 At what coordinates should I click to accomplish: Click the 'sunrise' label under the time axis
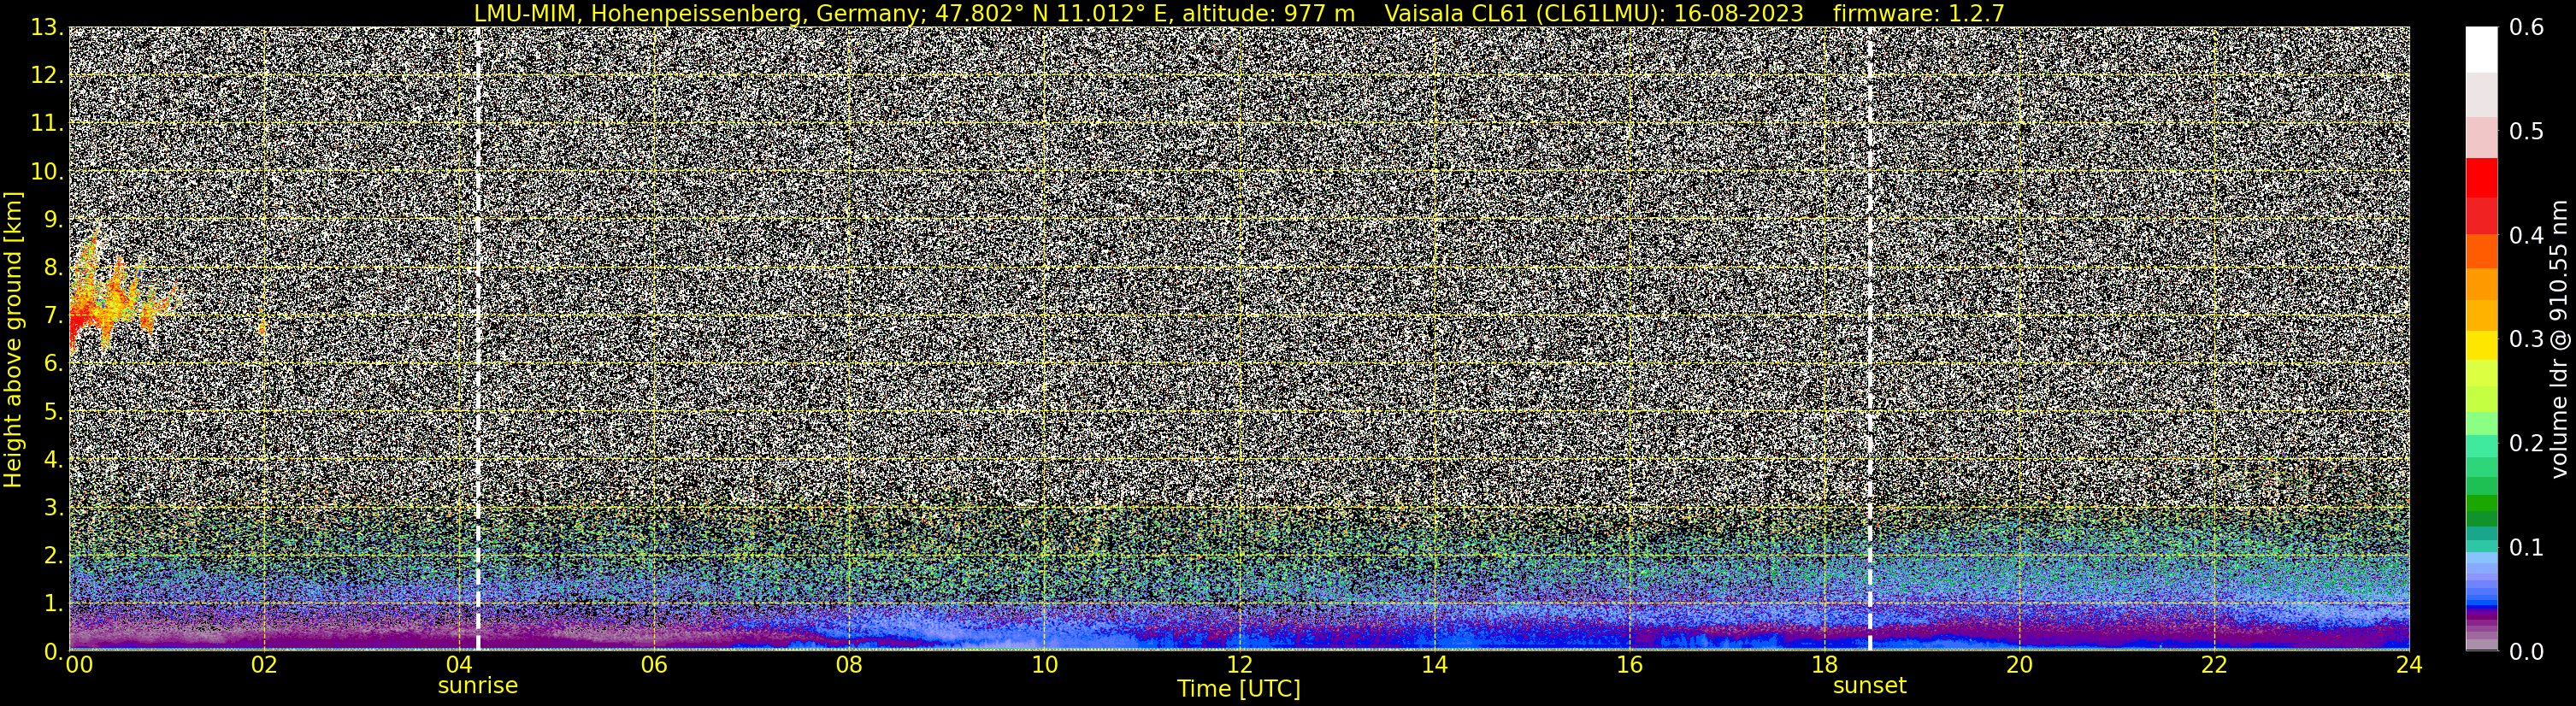(478, 686)
